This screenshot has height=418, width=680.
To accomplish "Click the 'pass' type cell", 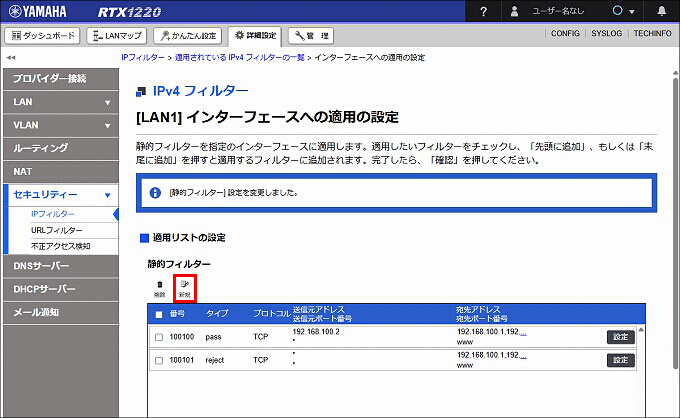I will click(x=213, y=337).
